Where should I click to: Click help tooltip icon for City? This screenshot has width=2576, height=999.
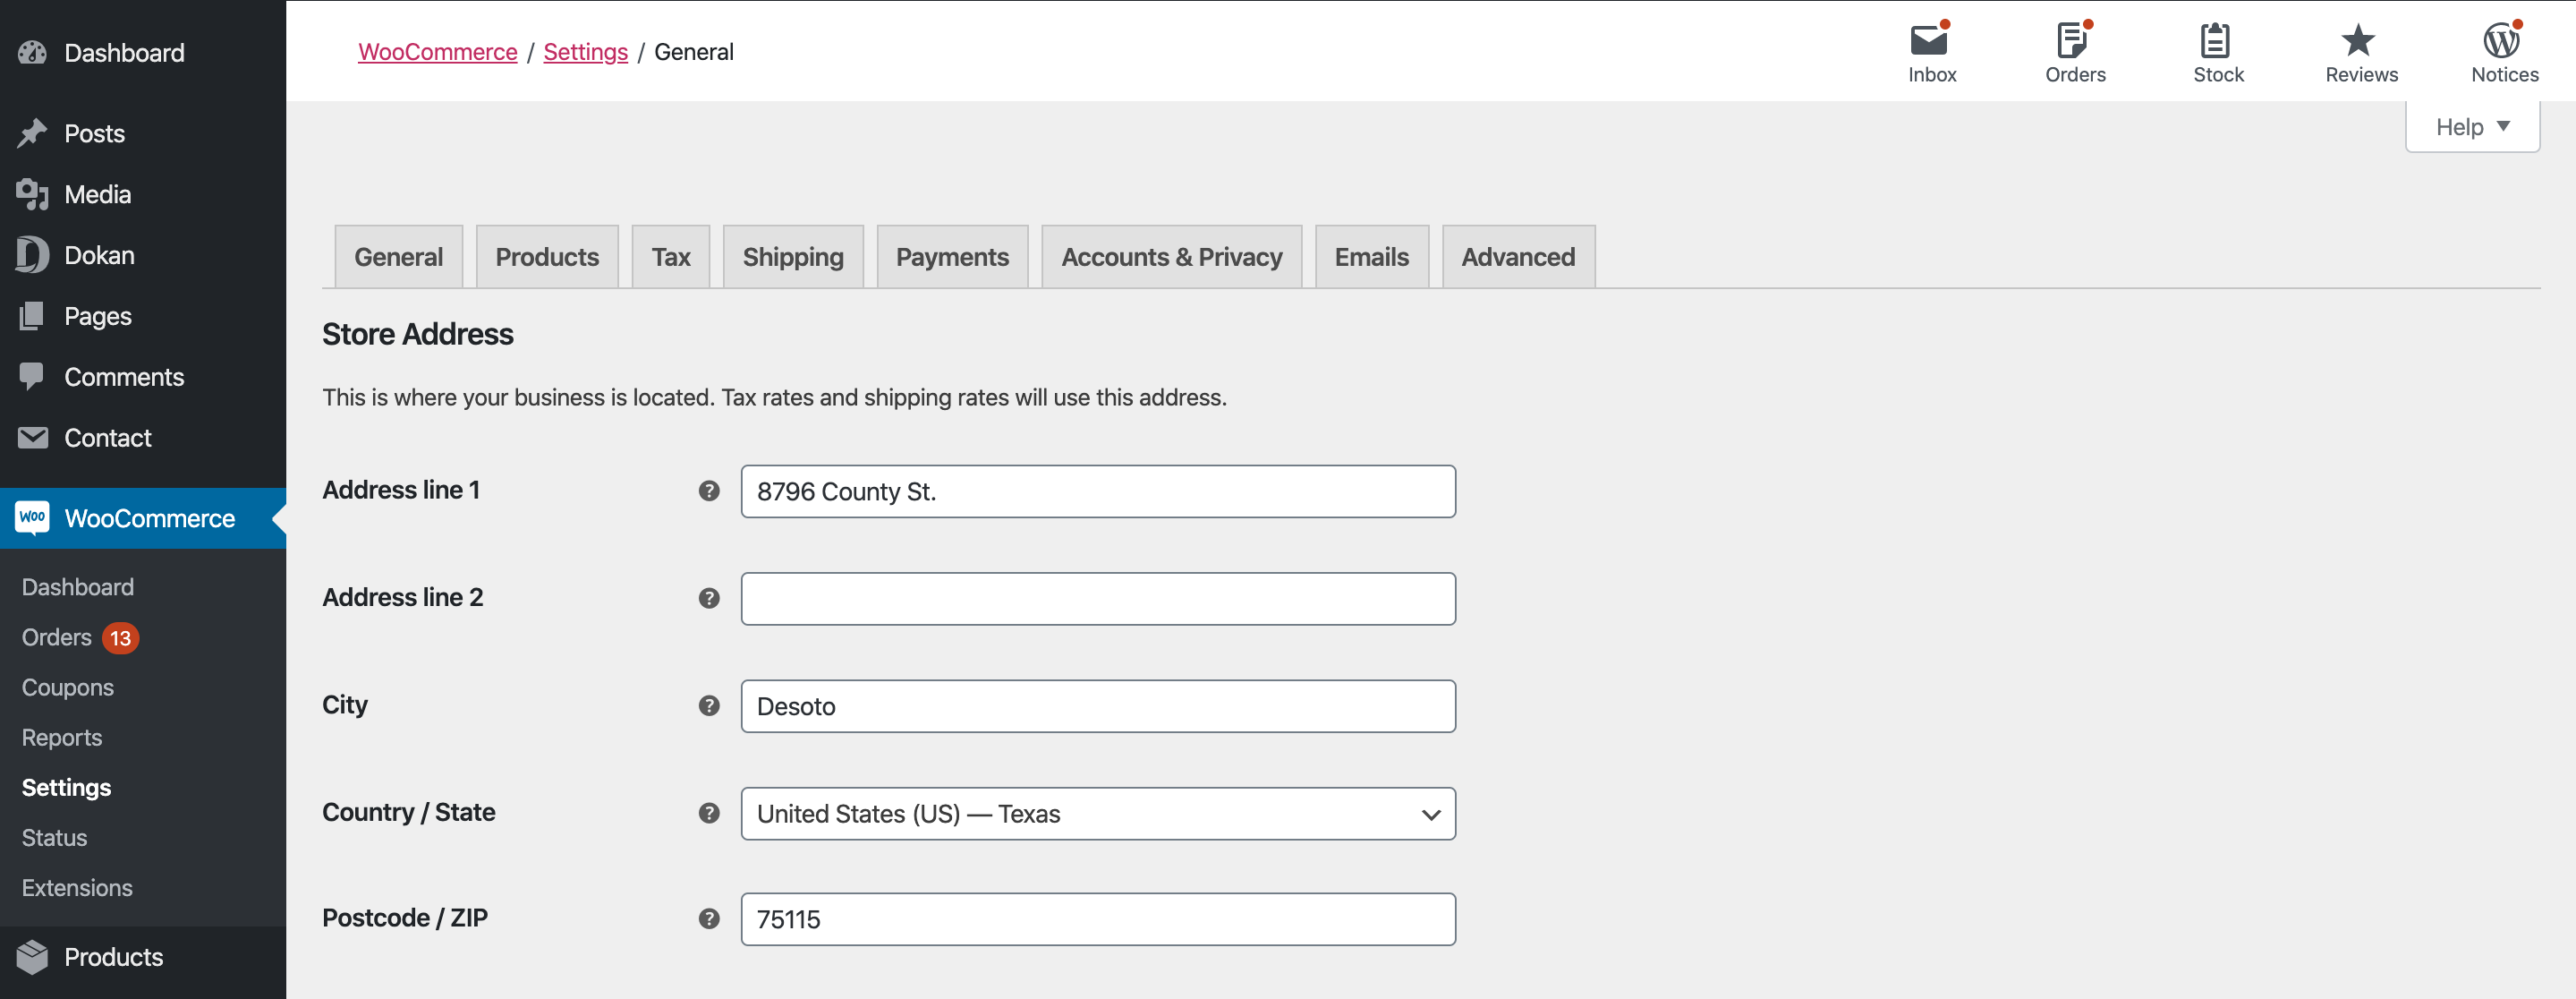(709, 706)
